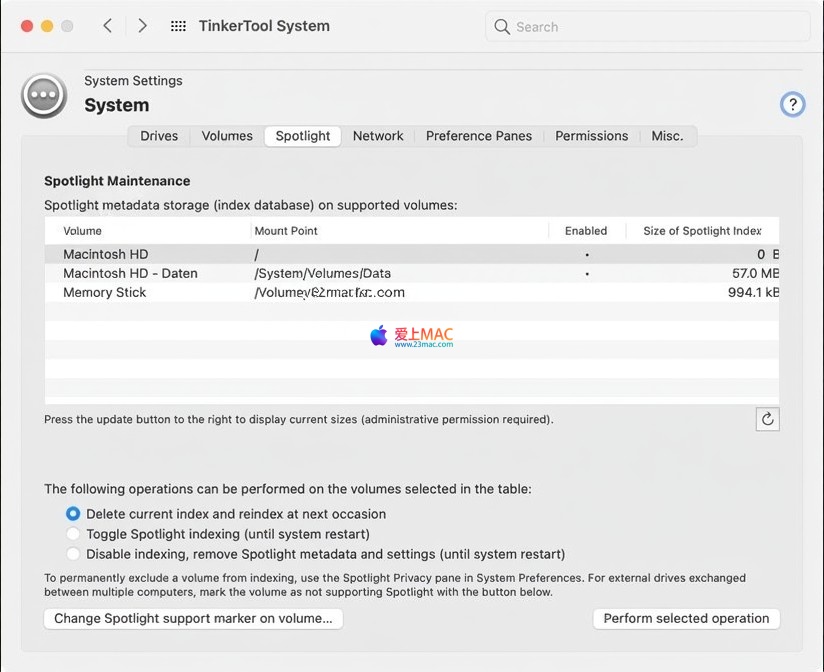This screenshot has width=824, height=672.
Task: Switch to the Network tab
Action: [x=378, y=136]
